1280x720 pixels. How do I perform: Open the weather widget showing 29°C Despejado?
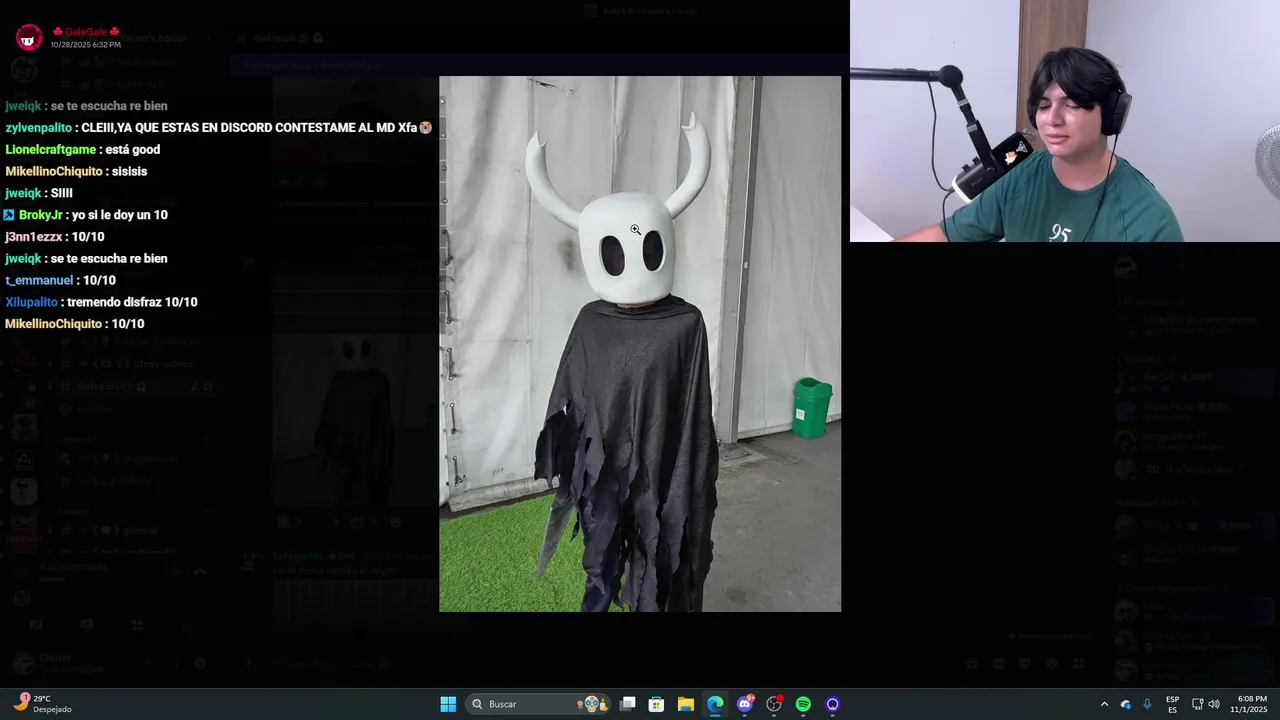click(42, 704)
